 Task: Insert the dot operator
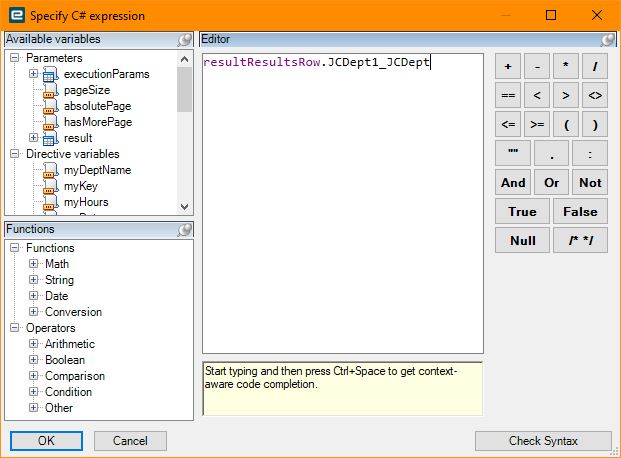click(551, 153)
